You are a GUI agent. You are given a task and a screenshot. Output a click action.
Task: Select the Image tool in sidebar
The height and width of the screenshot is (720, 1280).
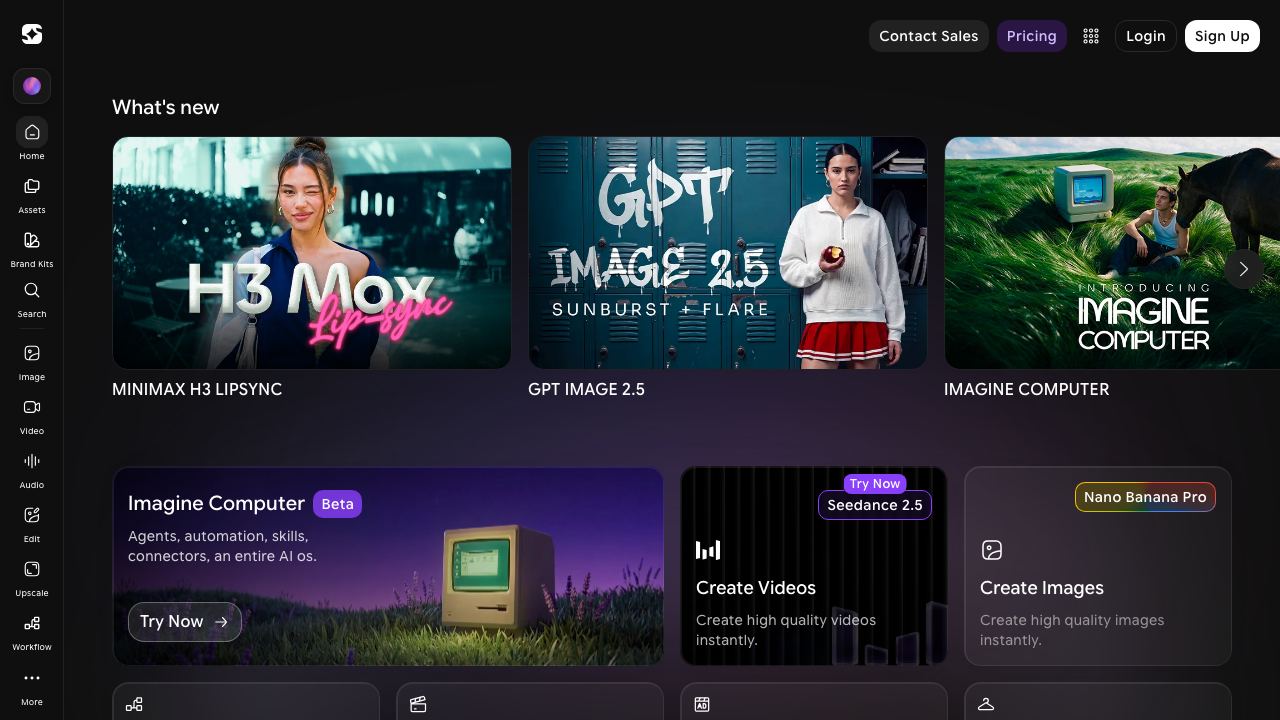pos(32,362)
